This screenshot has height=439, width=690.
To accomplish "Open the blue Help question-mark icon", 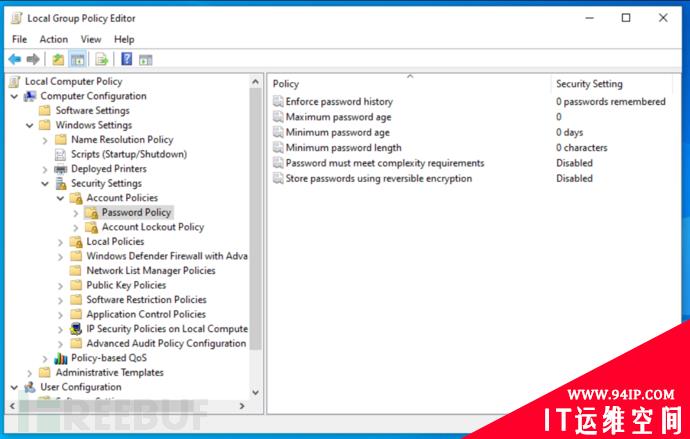I will pyautogui.click(x=127, y=59).
